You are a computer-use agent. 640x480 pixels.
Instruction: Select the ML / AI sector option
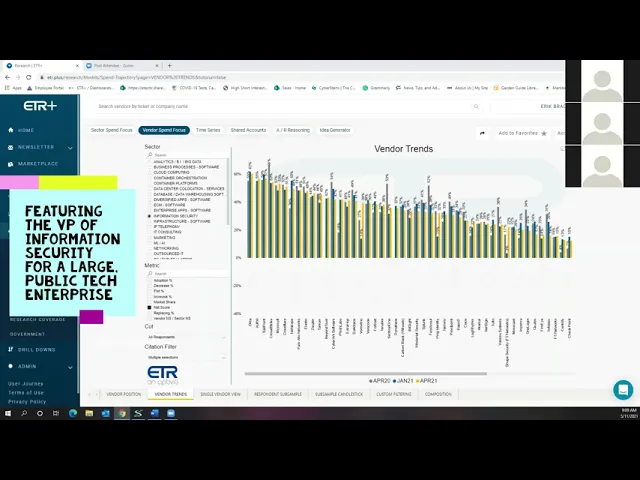(159, 243)
